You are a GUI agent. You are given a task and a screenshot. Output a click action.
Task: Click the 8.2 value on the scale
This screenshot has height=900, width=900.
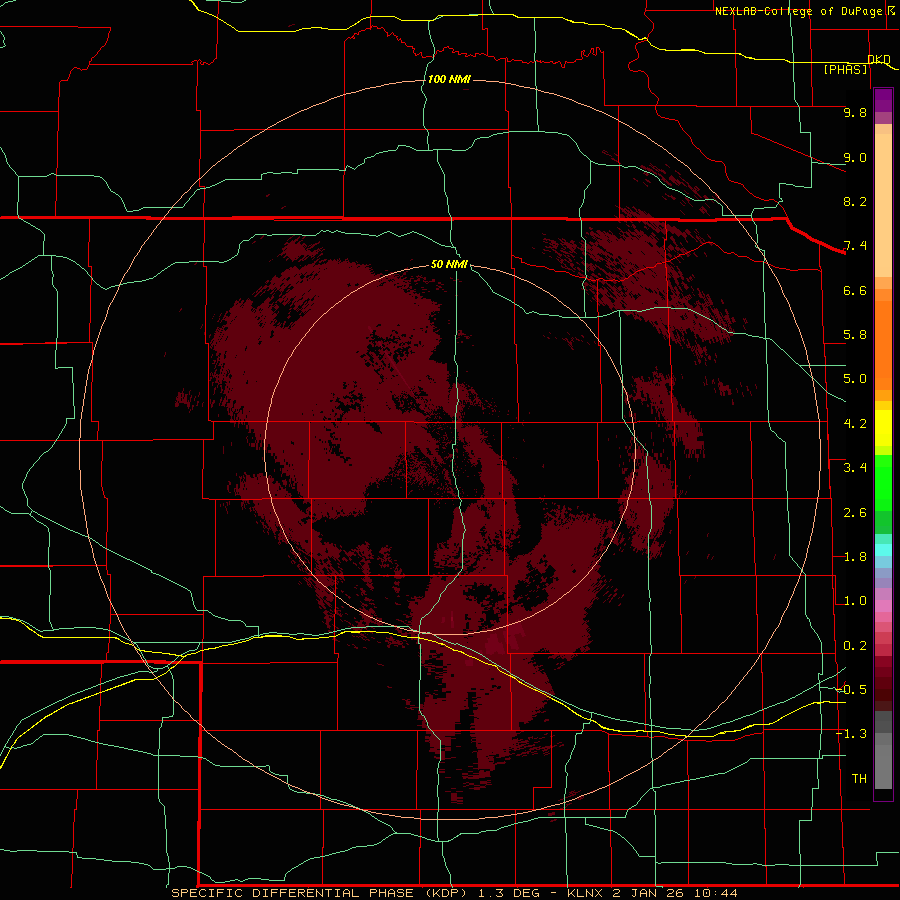click(855, 201)
